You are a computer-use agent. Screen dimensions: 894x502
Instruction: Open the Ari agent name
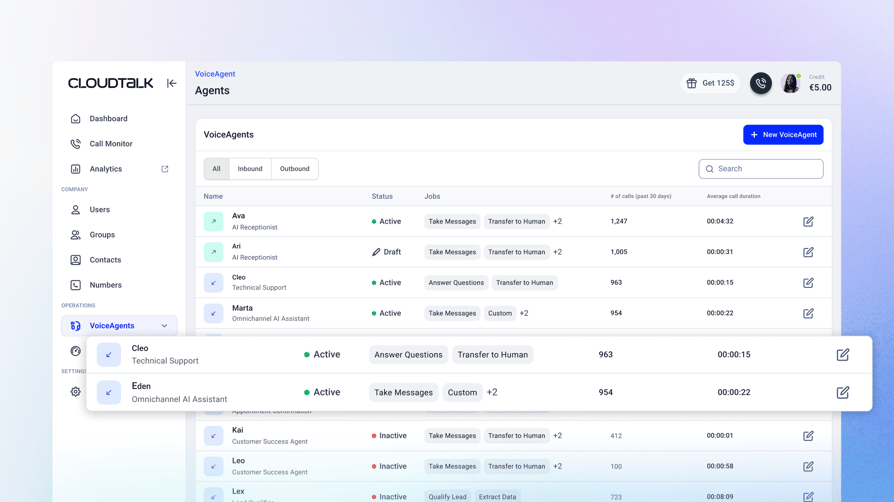236,246
